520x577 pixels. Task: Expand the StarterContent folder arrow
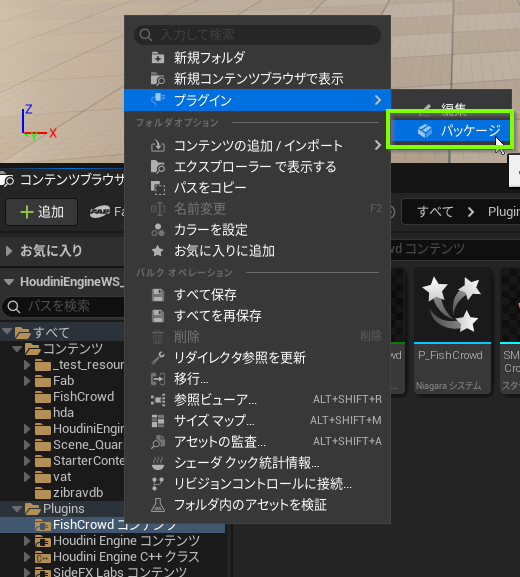[27, 461]
